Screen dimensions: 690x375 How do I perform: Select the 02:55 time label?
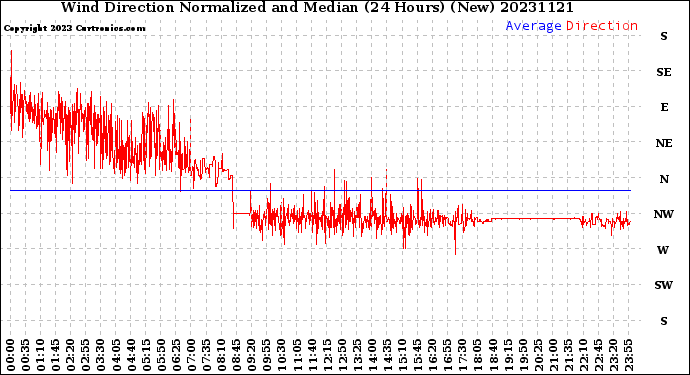point(86,356)
